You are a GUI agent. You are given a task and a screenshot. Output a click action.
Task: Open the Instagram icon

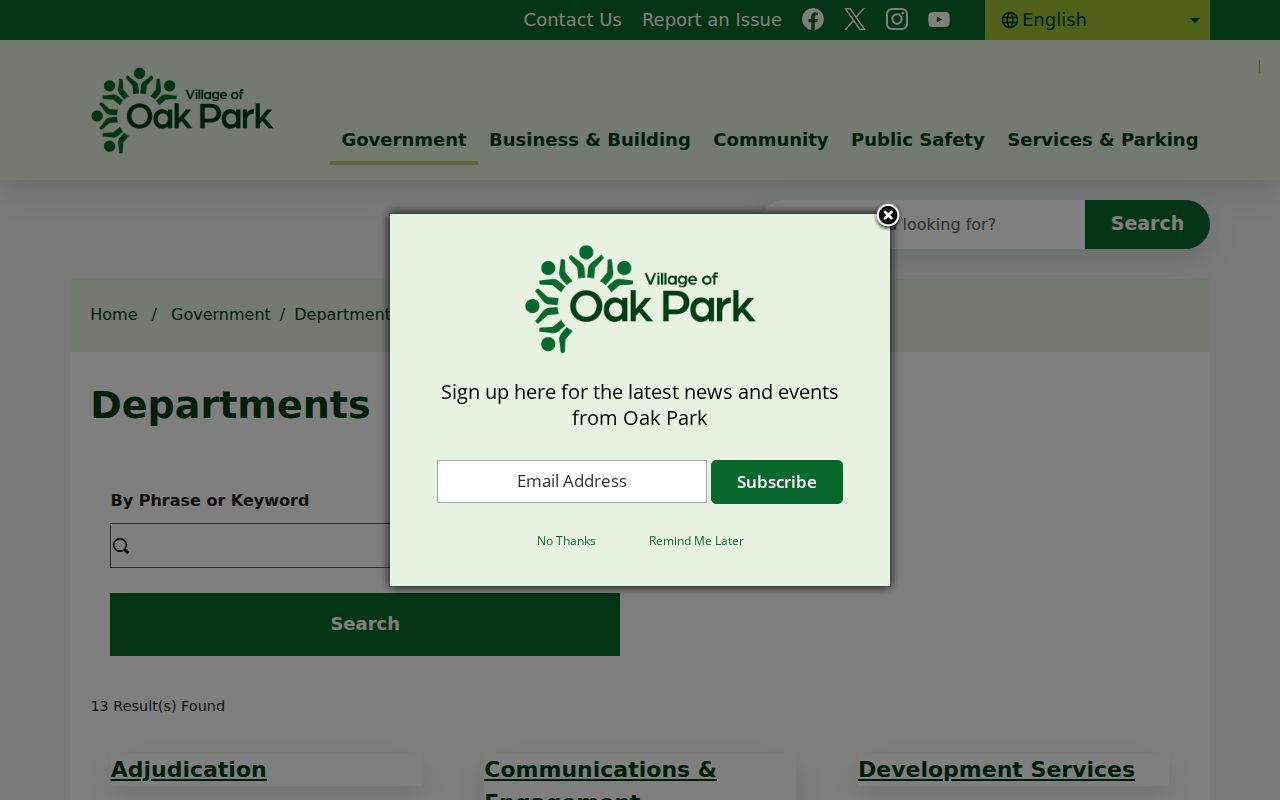[897, 20]
